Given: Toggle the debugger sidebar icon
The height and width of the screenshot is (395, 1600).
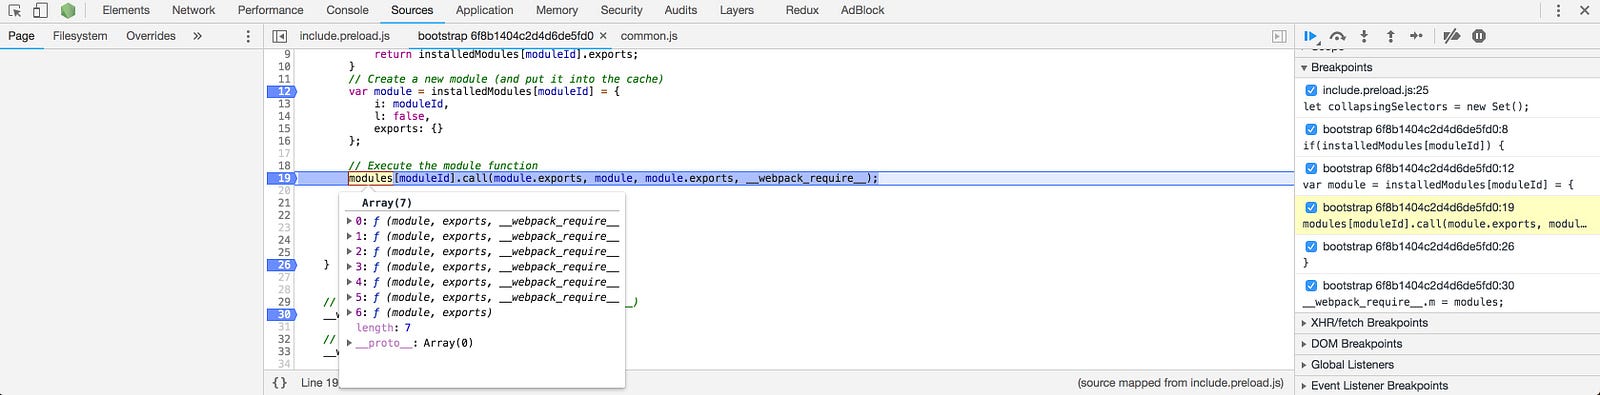Looking at the screenshot, I should click(x=1279, y=36).
